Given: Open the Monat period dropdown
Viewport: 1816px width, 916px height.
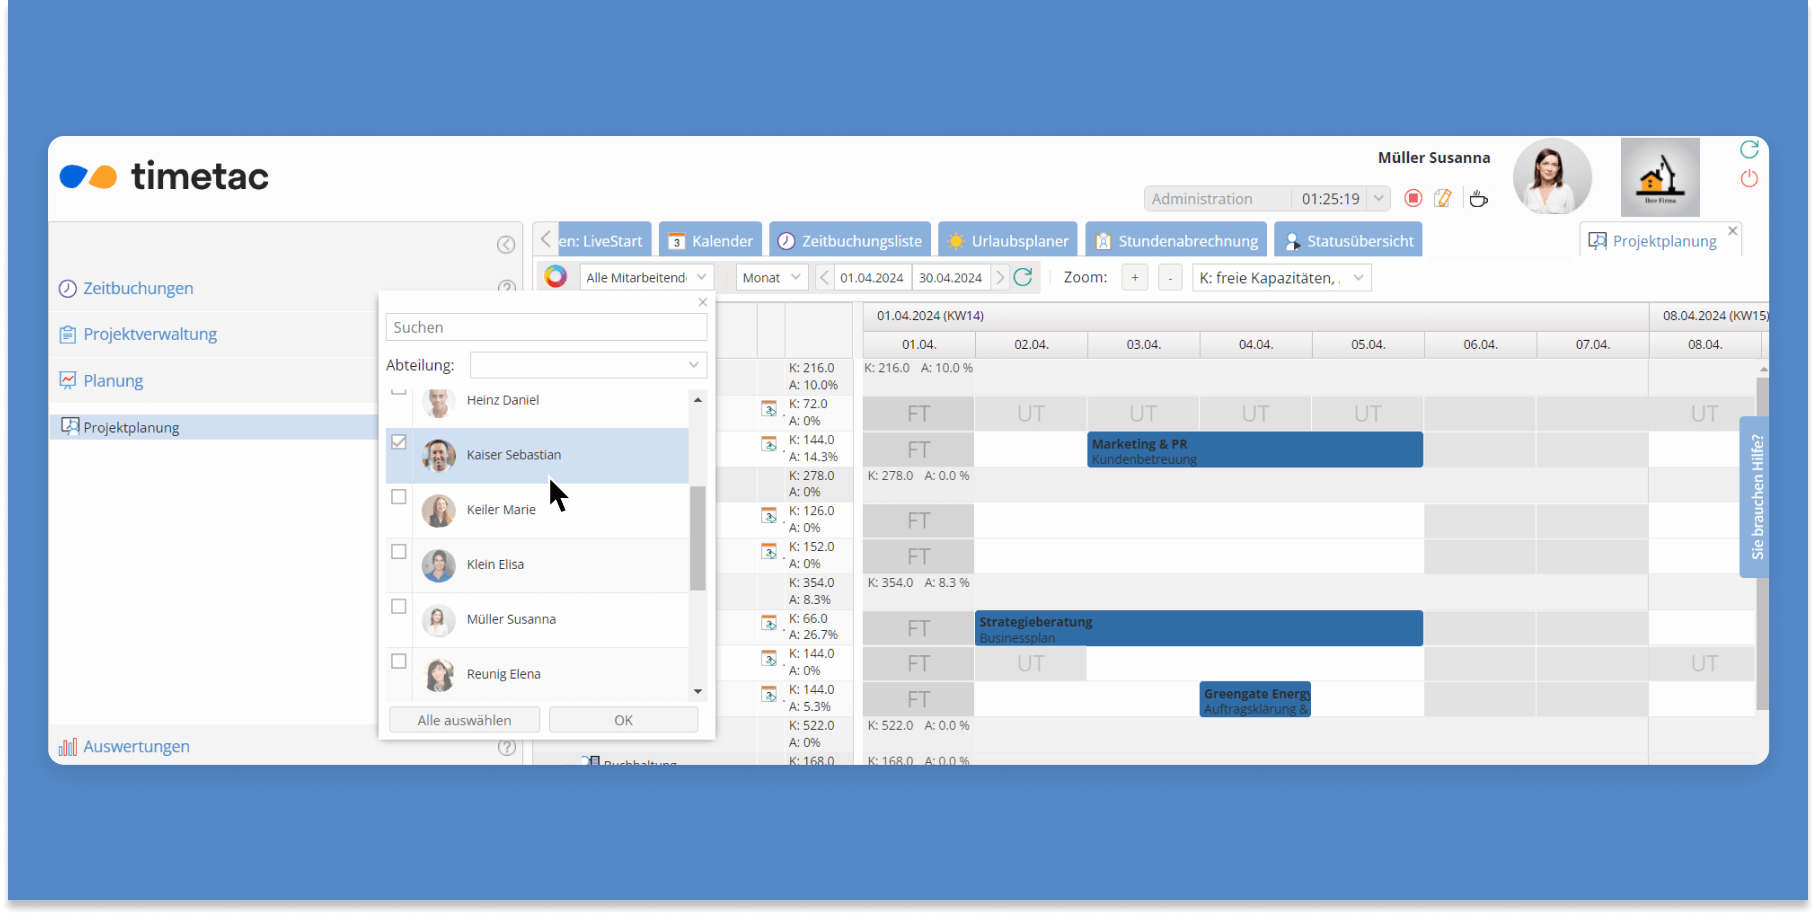Looking at the screenshot, I should pos(772,277).
